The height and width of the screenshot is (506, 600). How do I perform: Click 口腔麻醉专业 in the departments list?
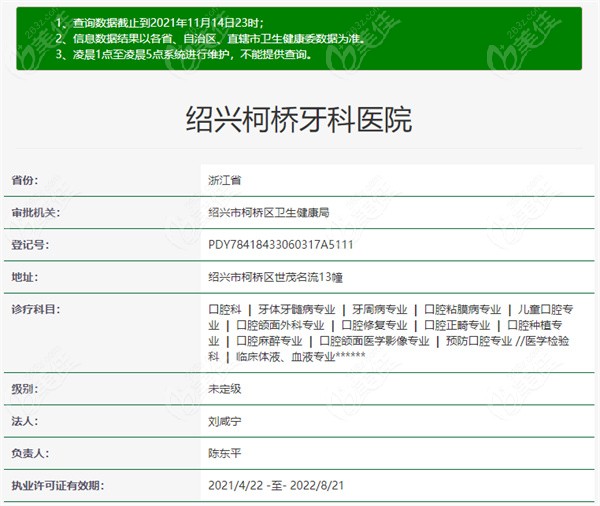269,341
